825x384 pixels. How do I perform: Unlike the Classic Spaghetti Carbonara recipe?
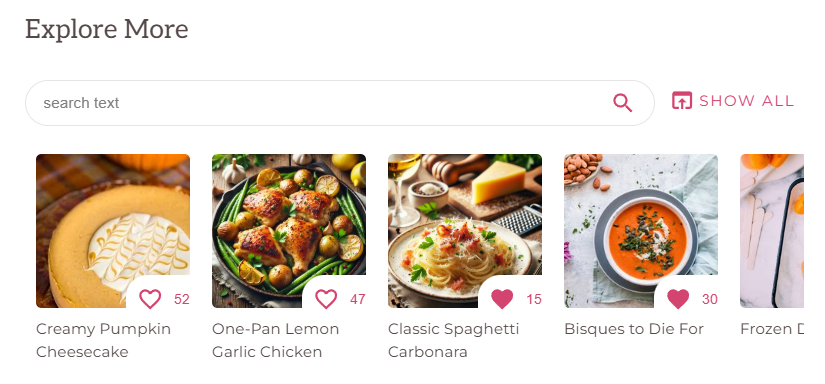(502, 299)
